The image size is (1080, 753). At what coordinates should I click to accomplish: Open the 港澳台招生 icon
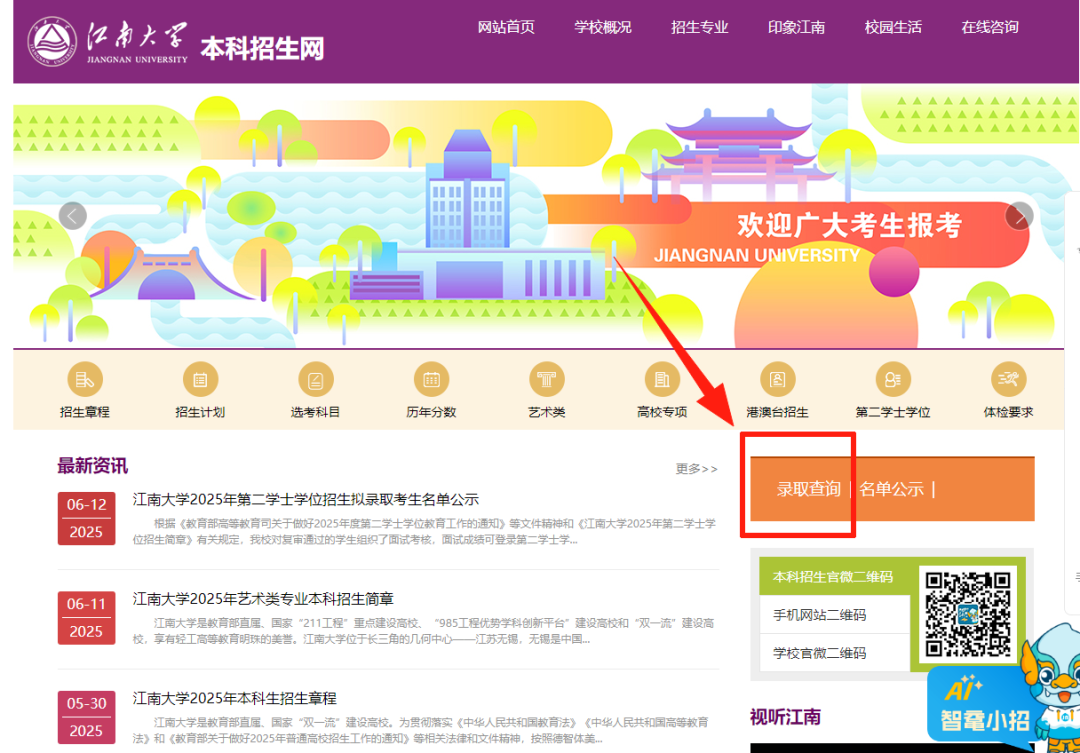pyautogui.click(x=777, y=382)
